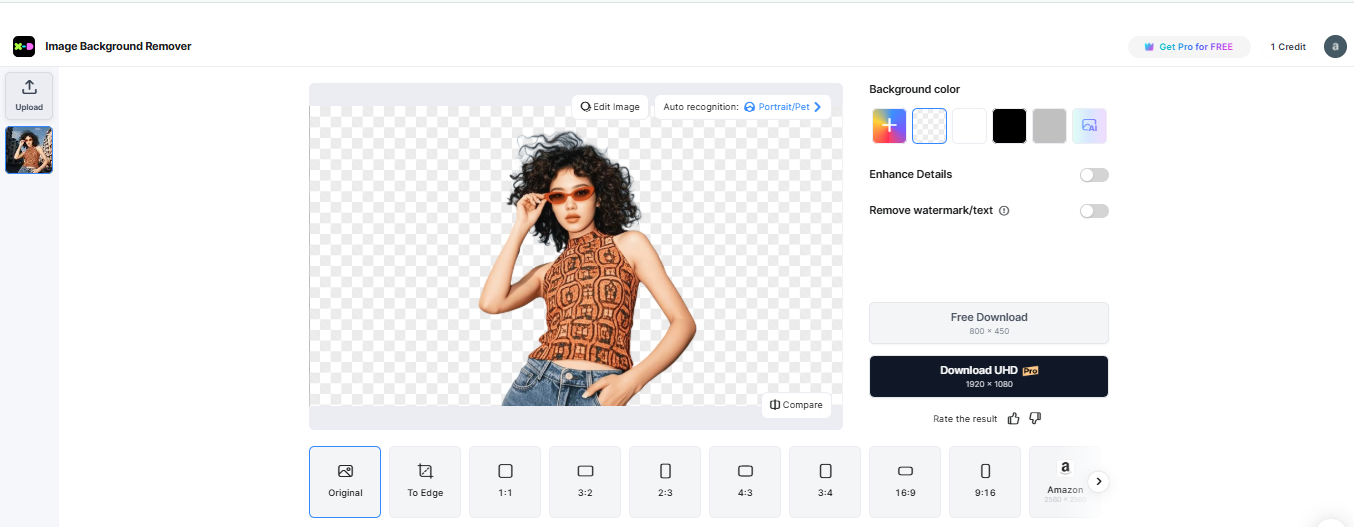The height and width of the screenshot is (527, 1354).
Task: Add a custom gradient background color
Action: click(x=889, y=126)
